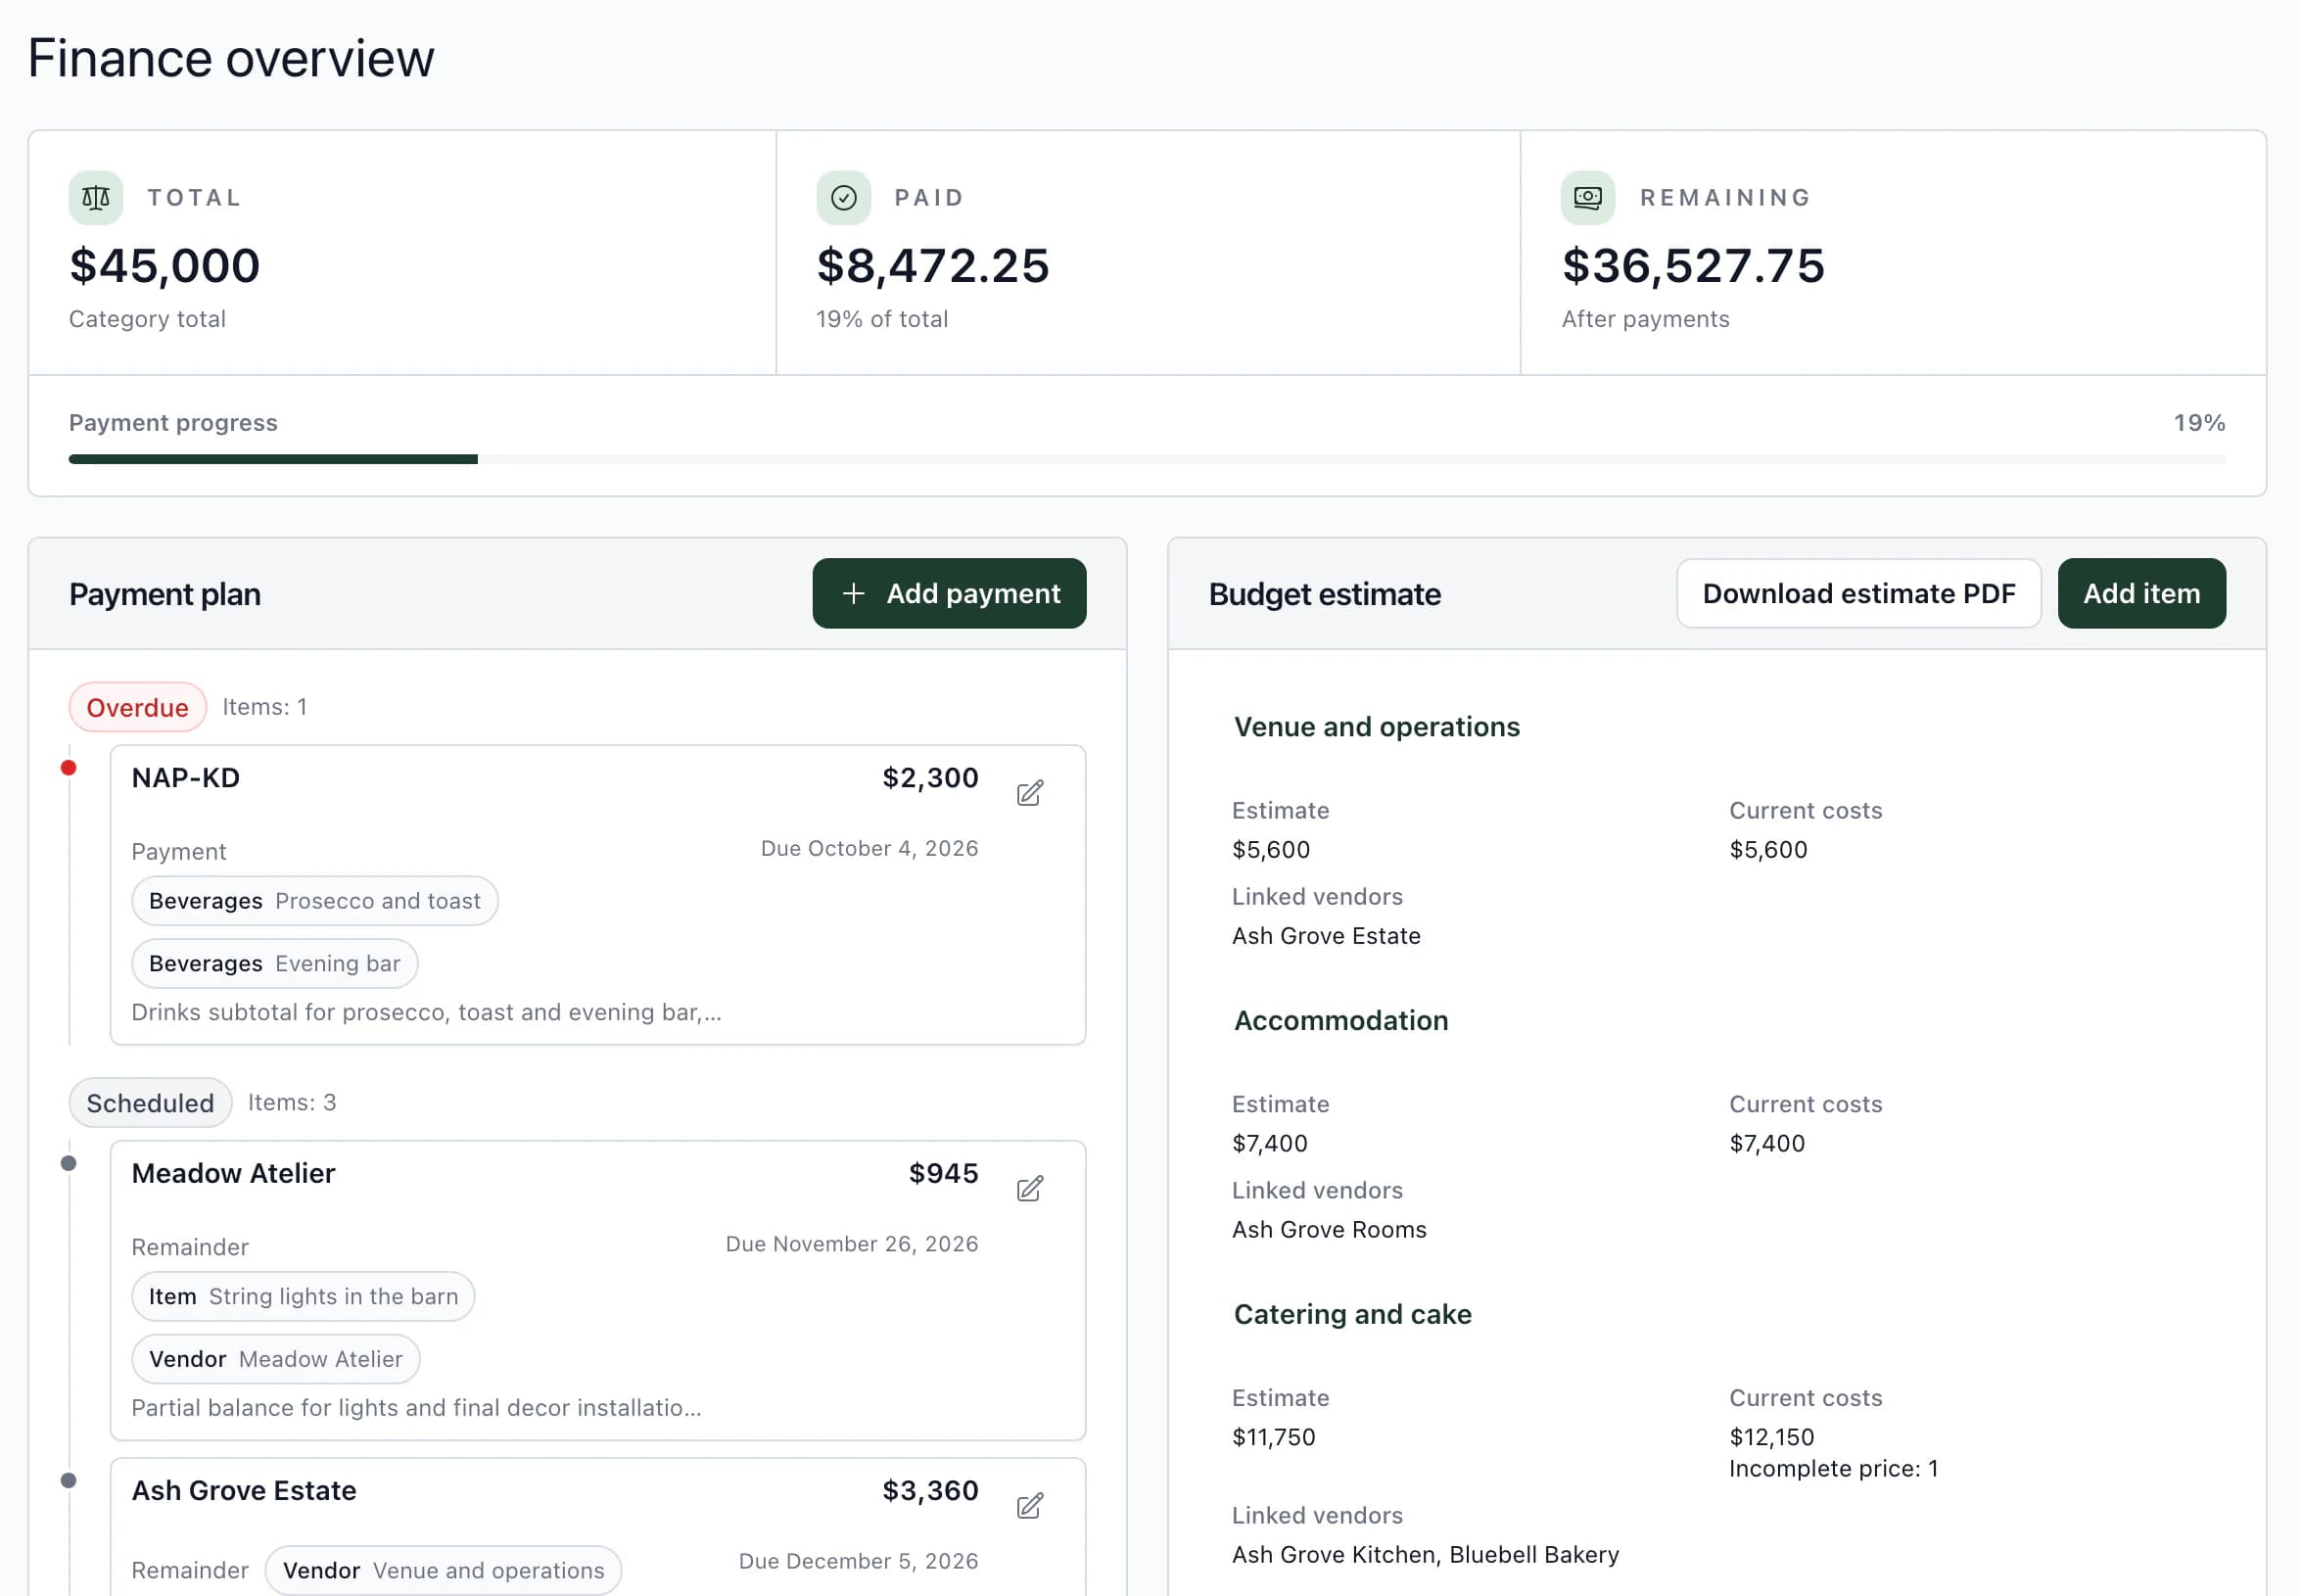
Task: Click the $3,360 payment amount
Action: [930, 1490]
